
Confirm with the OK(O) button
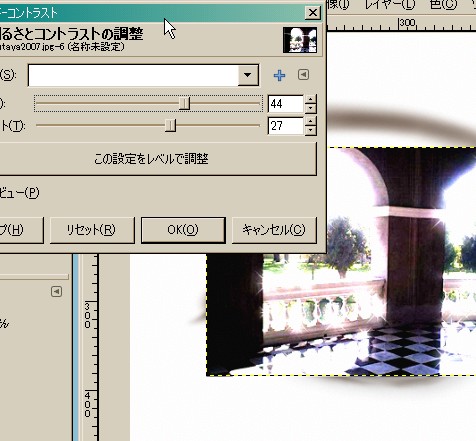click(x=183, y=230)
